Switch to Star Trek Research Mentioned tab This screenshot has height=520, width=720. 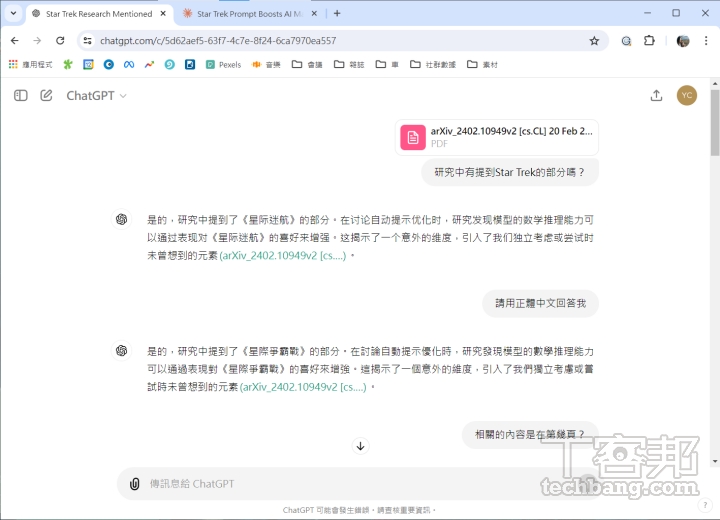99,14
